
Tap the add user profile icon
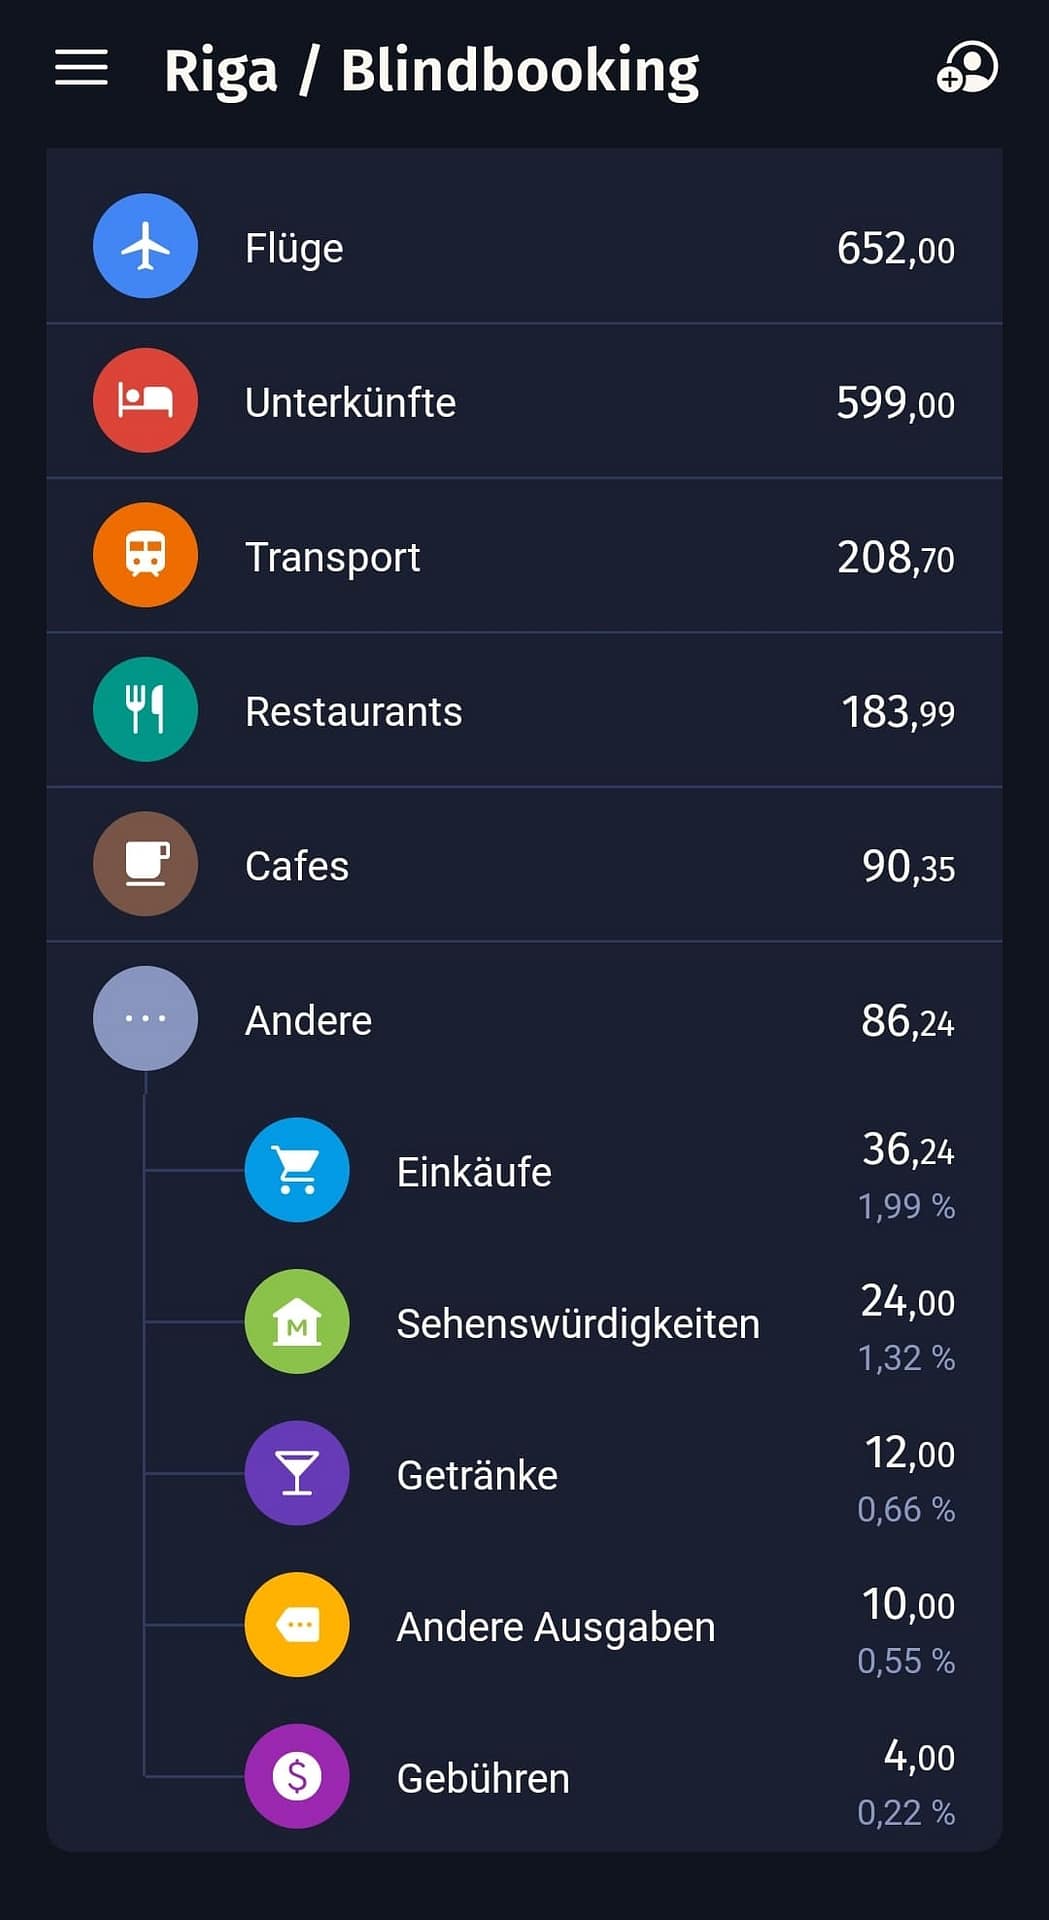pos(966,68)
